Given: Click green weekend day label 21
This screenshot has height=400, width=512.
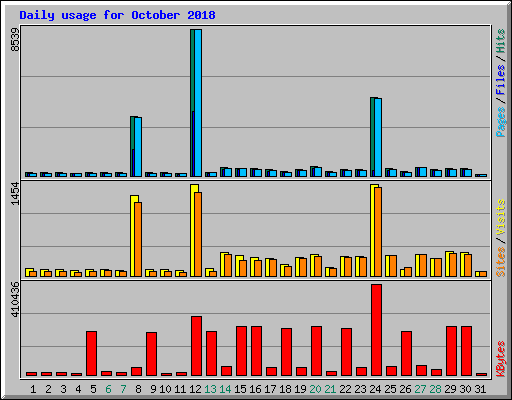Looking at the screenshot, I should (x=330, y=389).
